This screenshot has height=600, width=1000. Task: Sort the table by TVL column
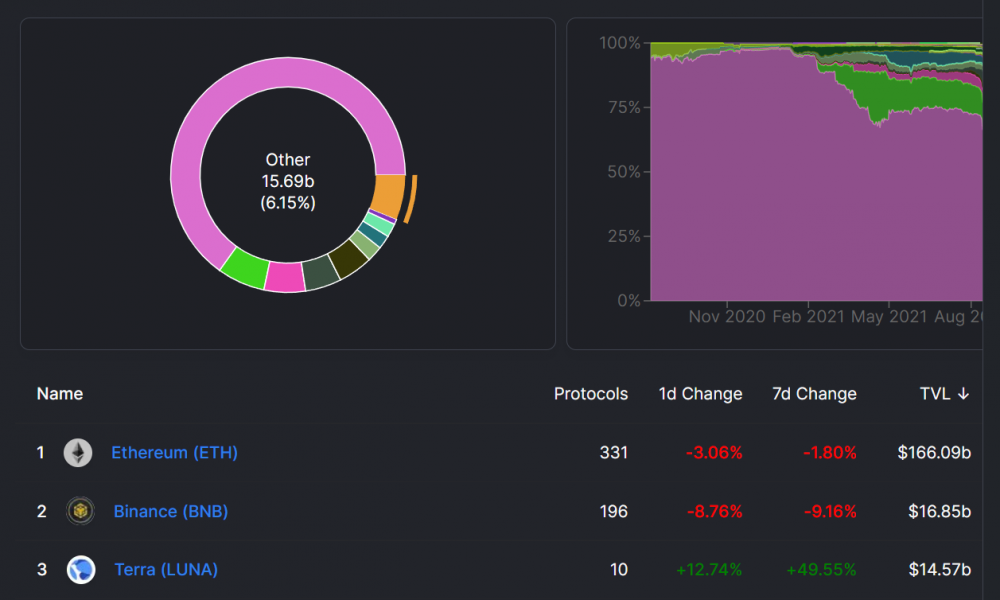[945, 393]
